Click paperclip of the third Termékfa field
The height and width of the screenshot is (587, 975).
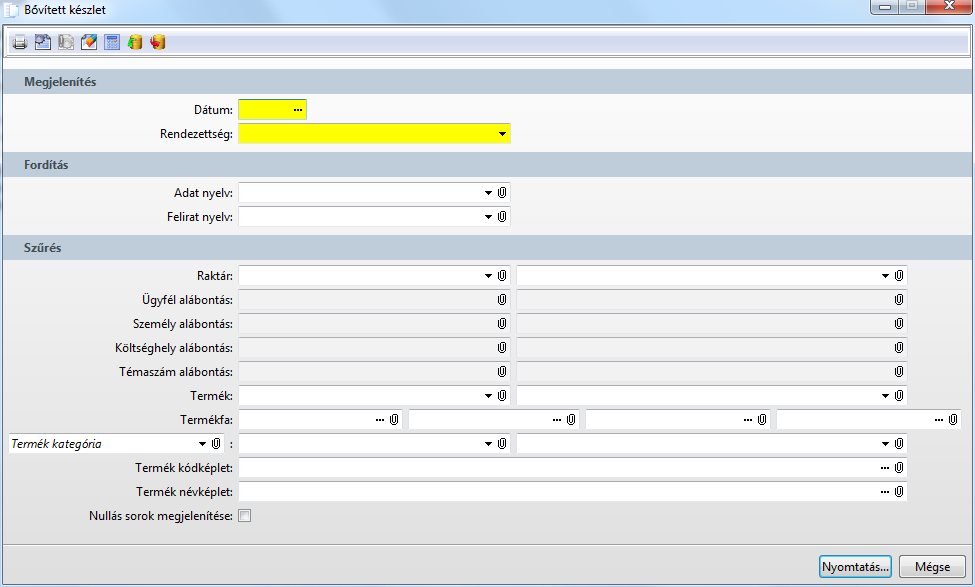click(762, 420)
